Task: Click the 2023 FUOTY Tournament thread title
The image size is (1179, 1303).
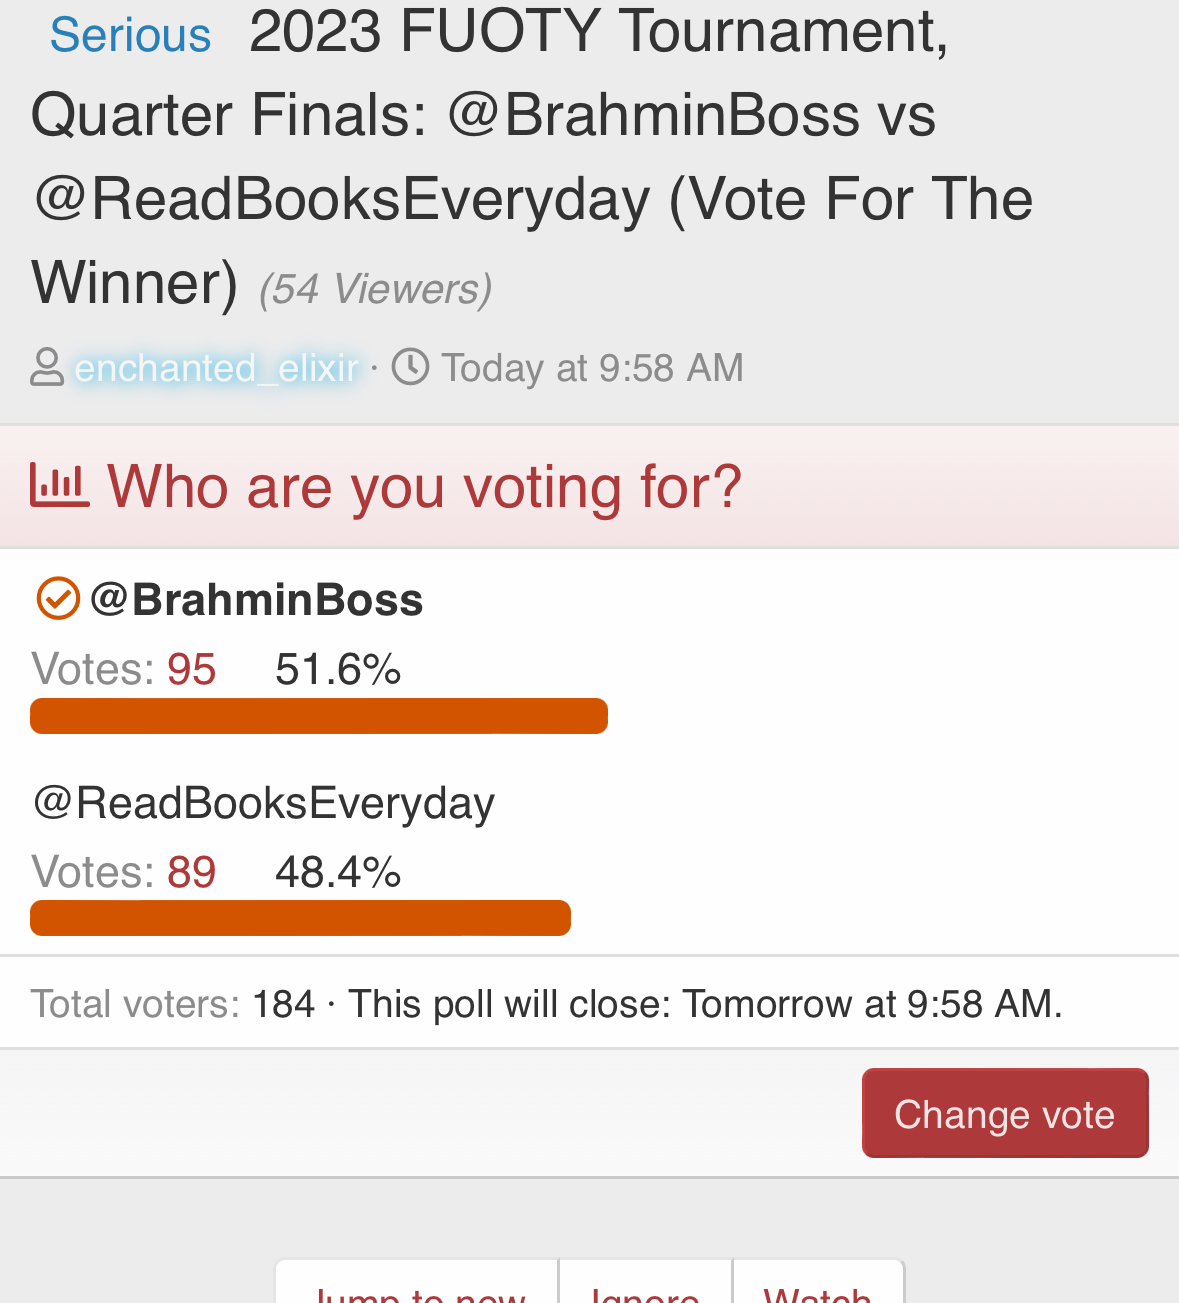Action: (532, 156)
